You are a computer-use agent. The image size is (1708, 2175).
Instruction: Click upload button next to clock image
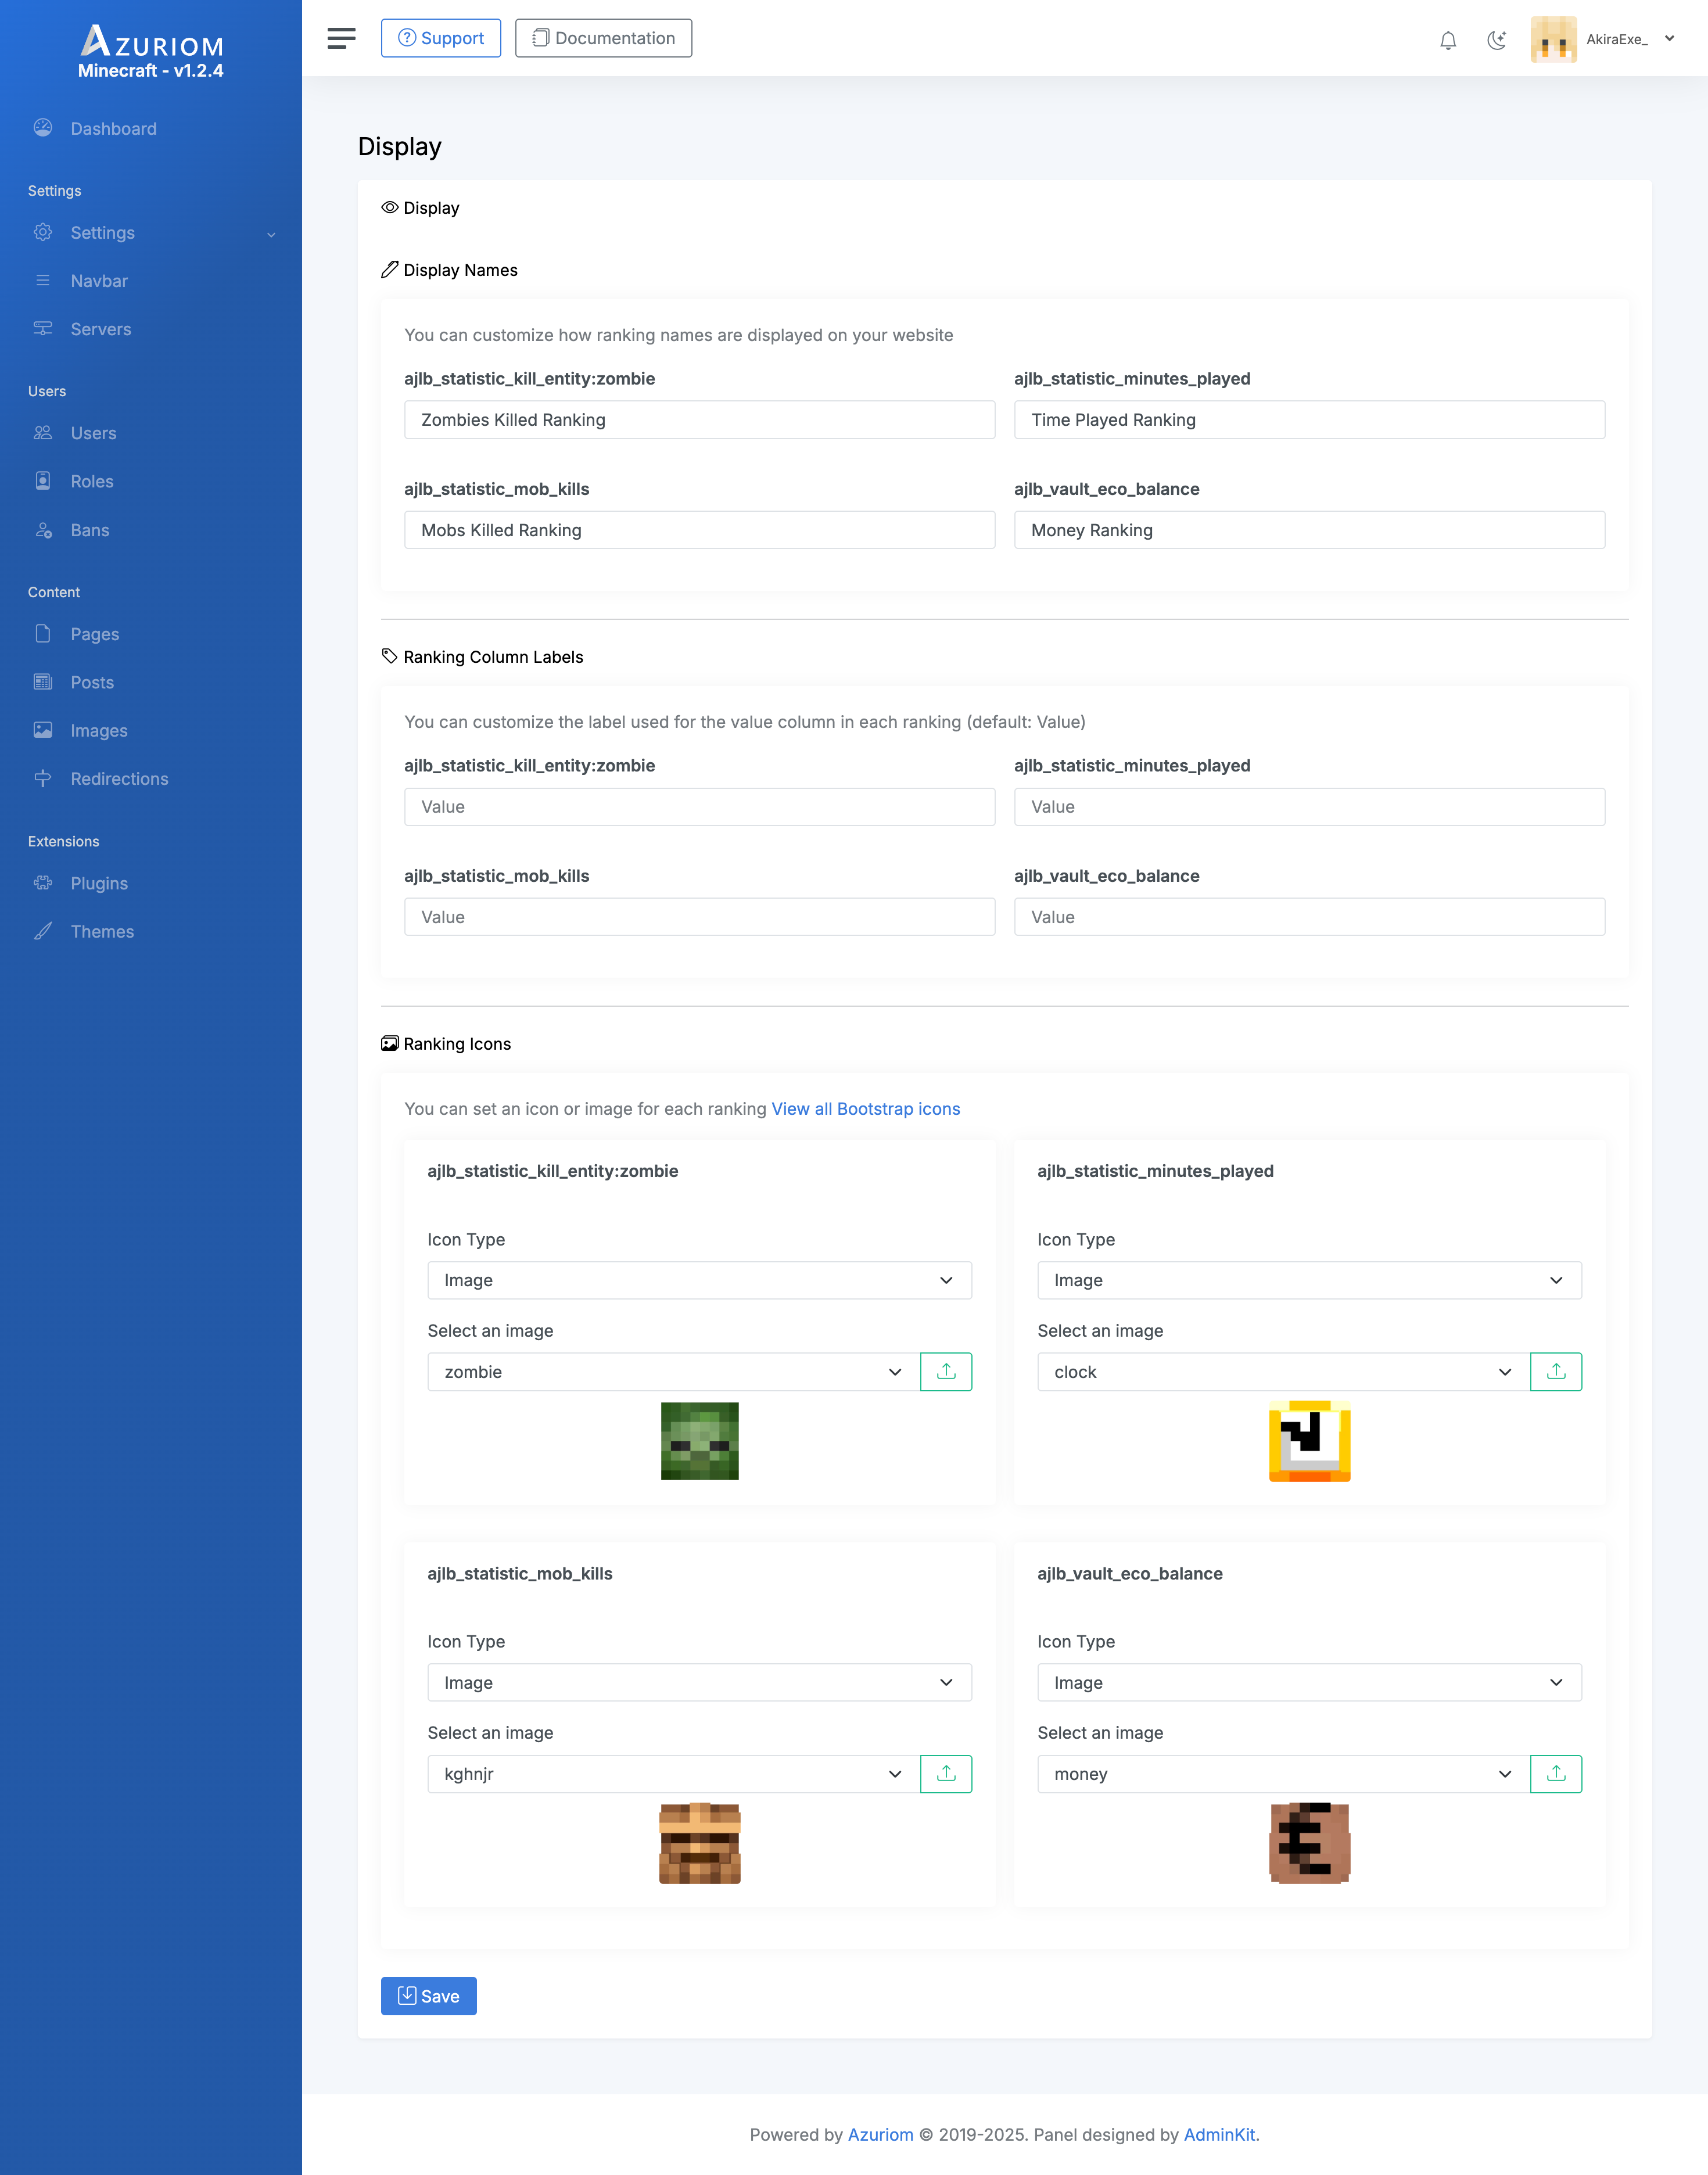pos(1556,1372)
